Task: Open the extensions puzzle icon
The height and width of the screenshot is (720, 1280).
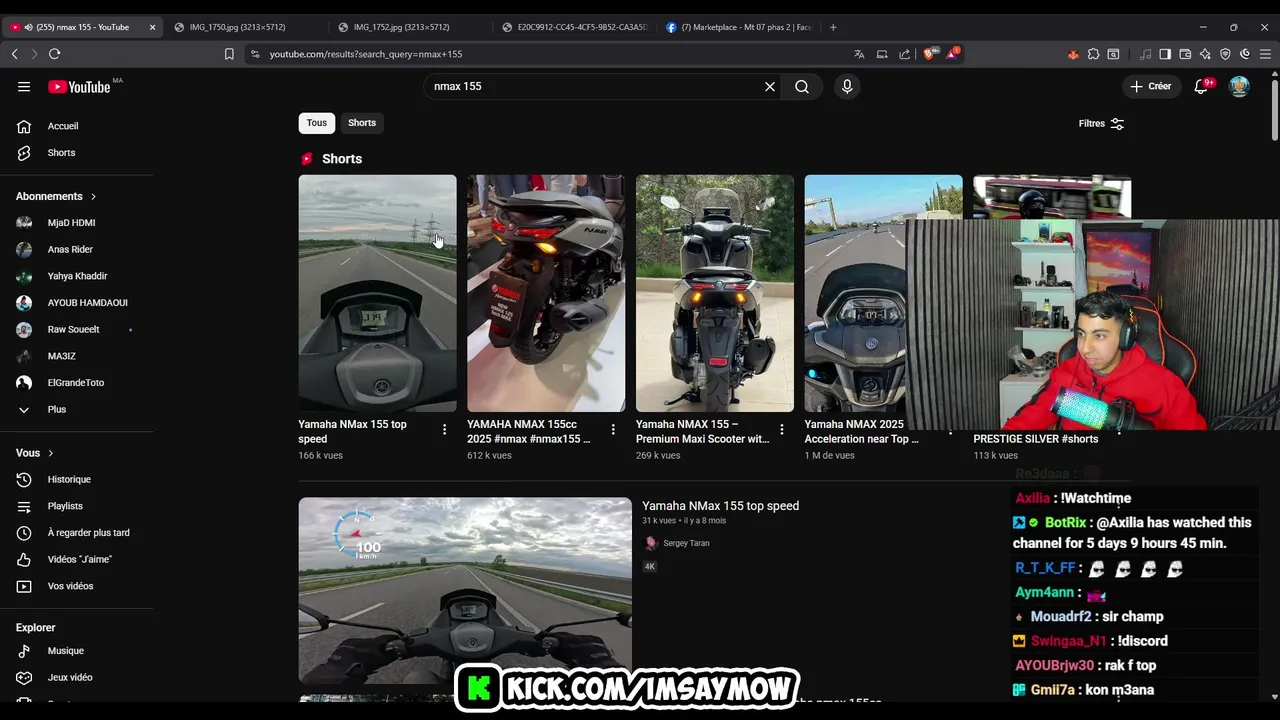Action: click(x=1093, y=54)
